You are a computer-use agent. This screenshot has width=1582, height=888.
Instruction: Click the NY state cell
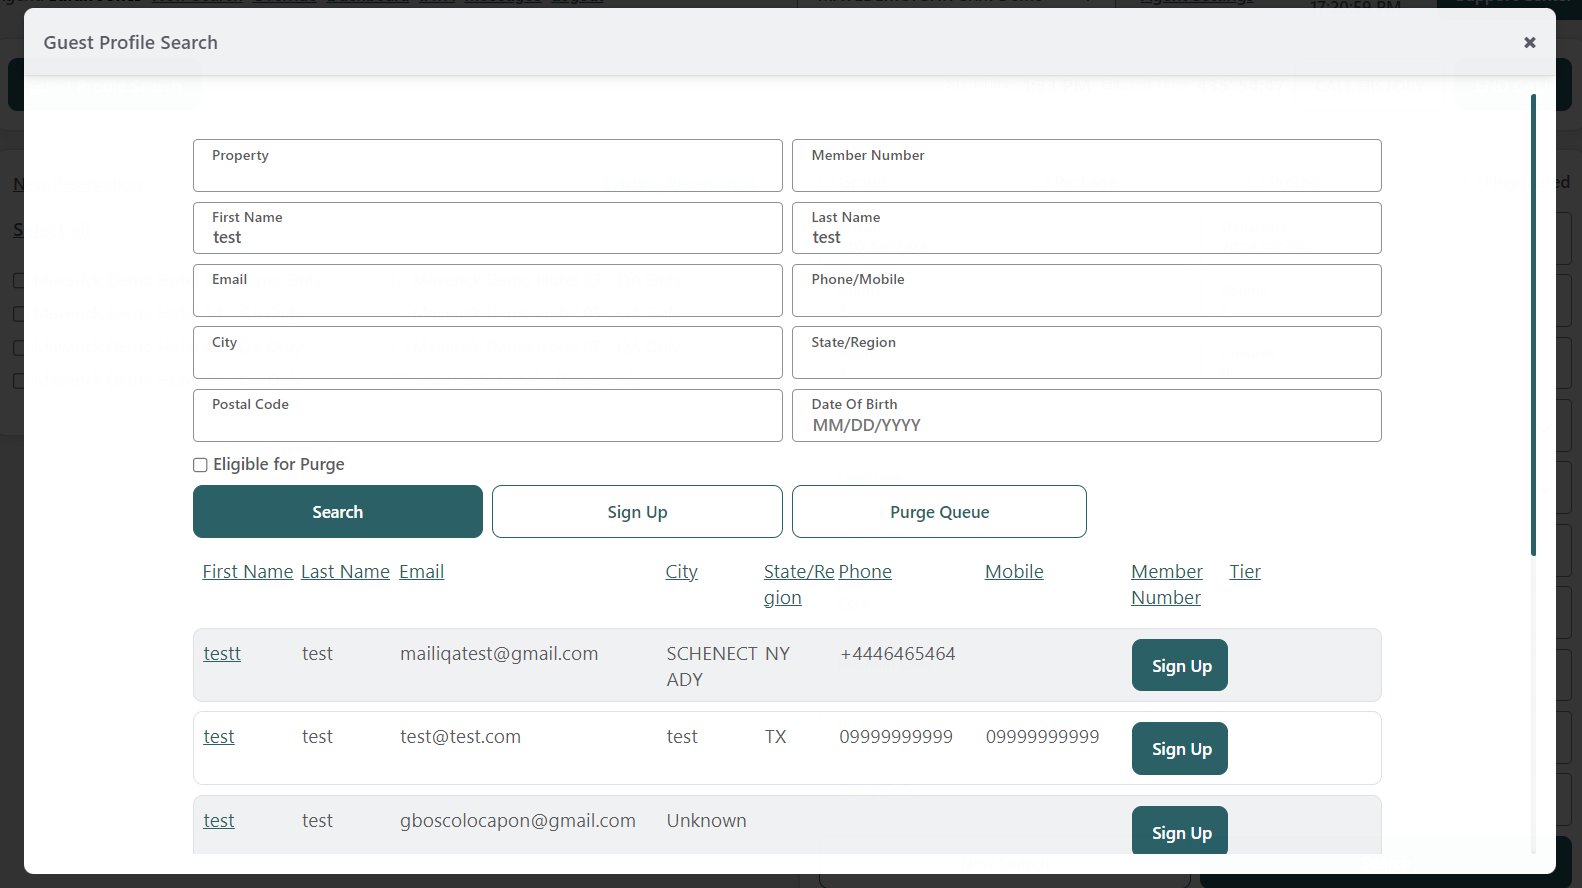[x=778, y=654]
